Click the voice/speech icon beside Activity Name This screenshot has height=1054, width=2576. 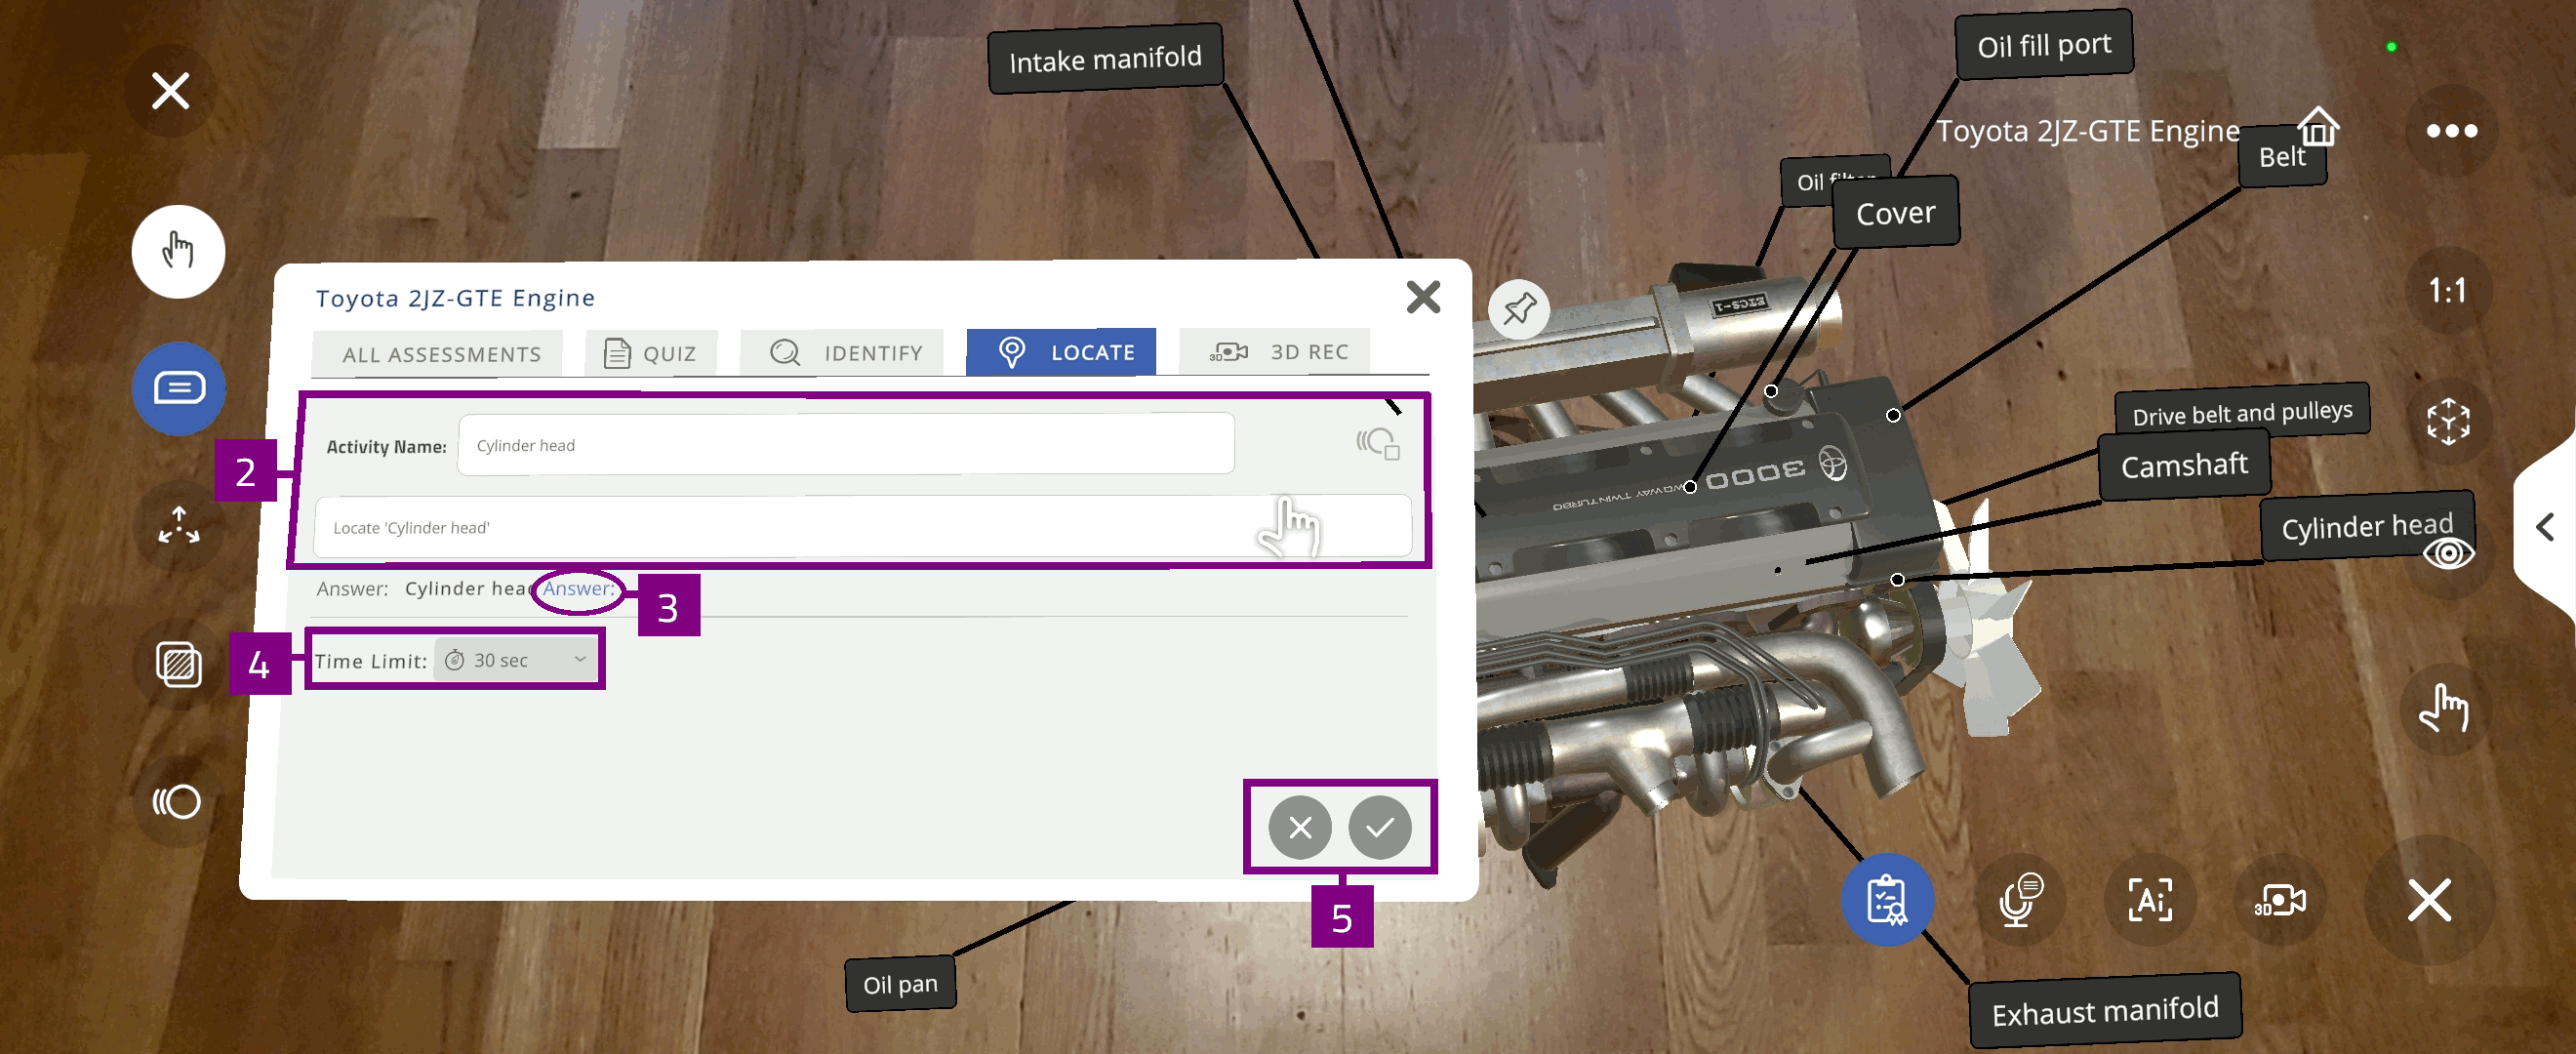click(1378, 442)
